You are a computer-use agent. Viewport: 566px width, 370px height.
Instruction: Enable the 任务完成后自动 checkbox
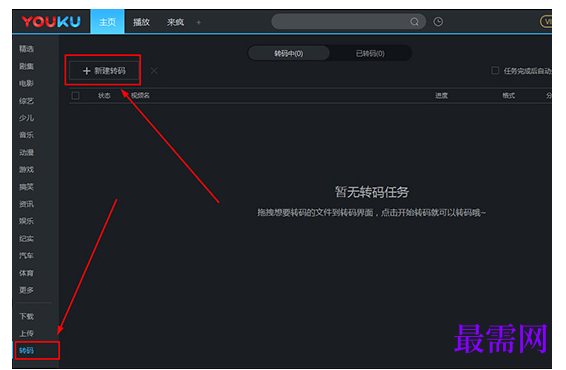[495, 70]
